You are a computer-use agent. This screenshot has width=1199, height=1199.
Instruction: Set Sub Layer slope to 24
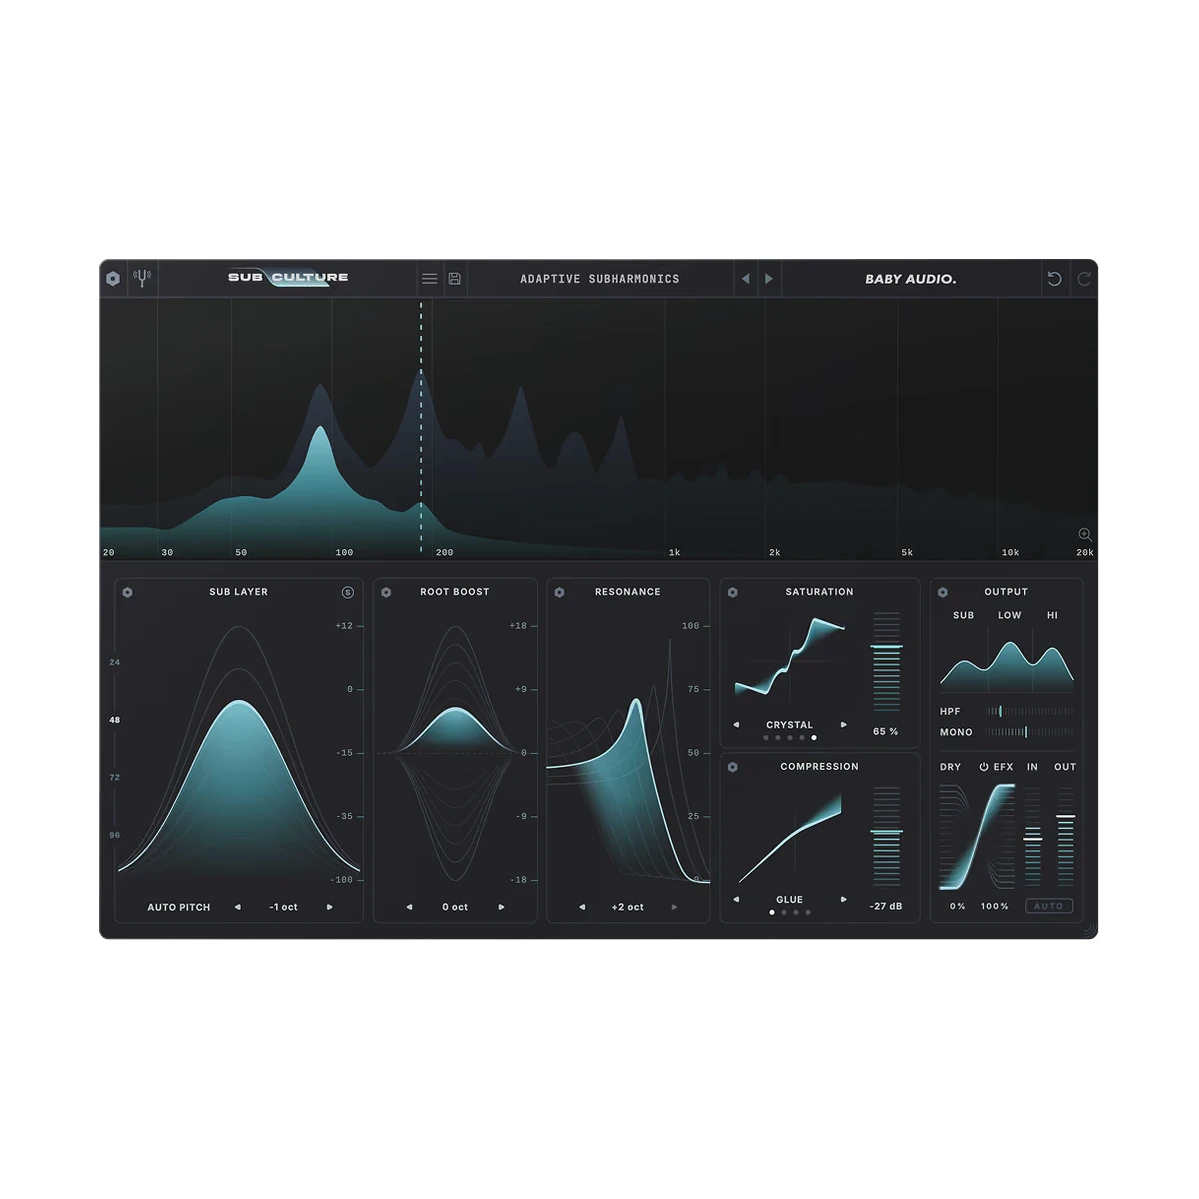(x=115, y=662)
